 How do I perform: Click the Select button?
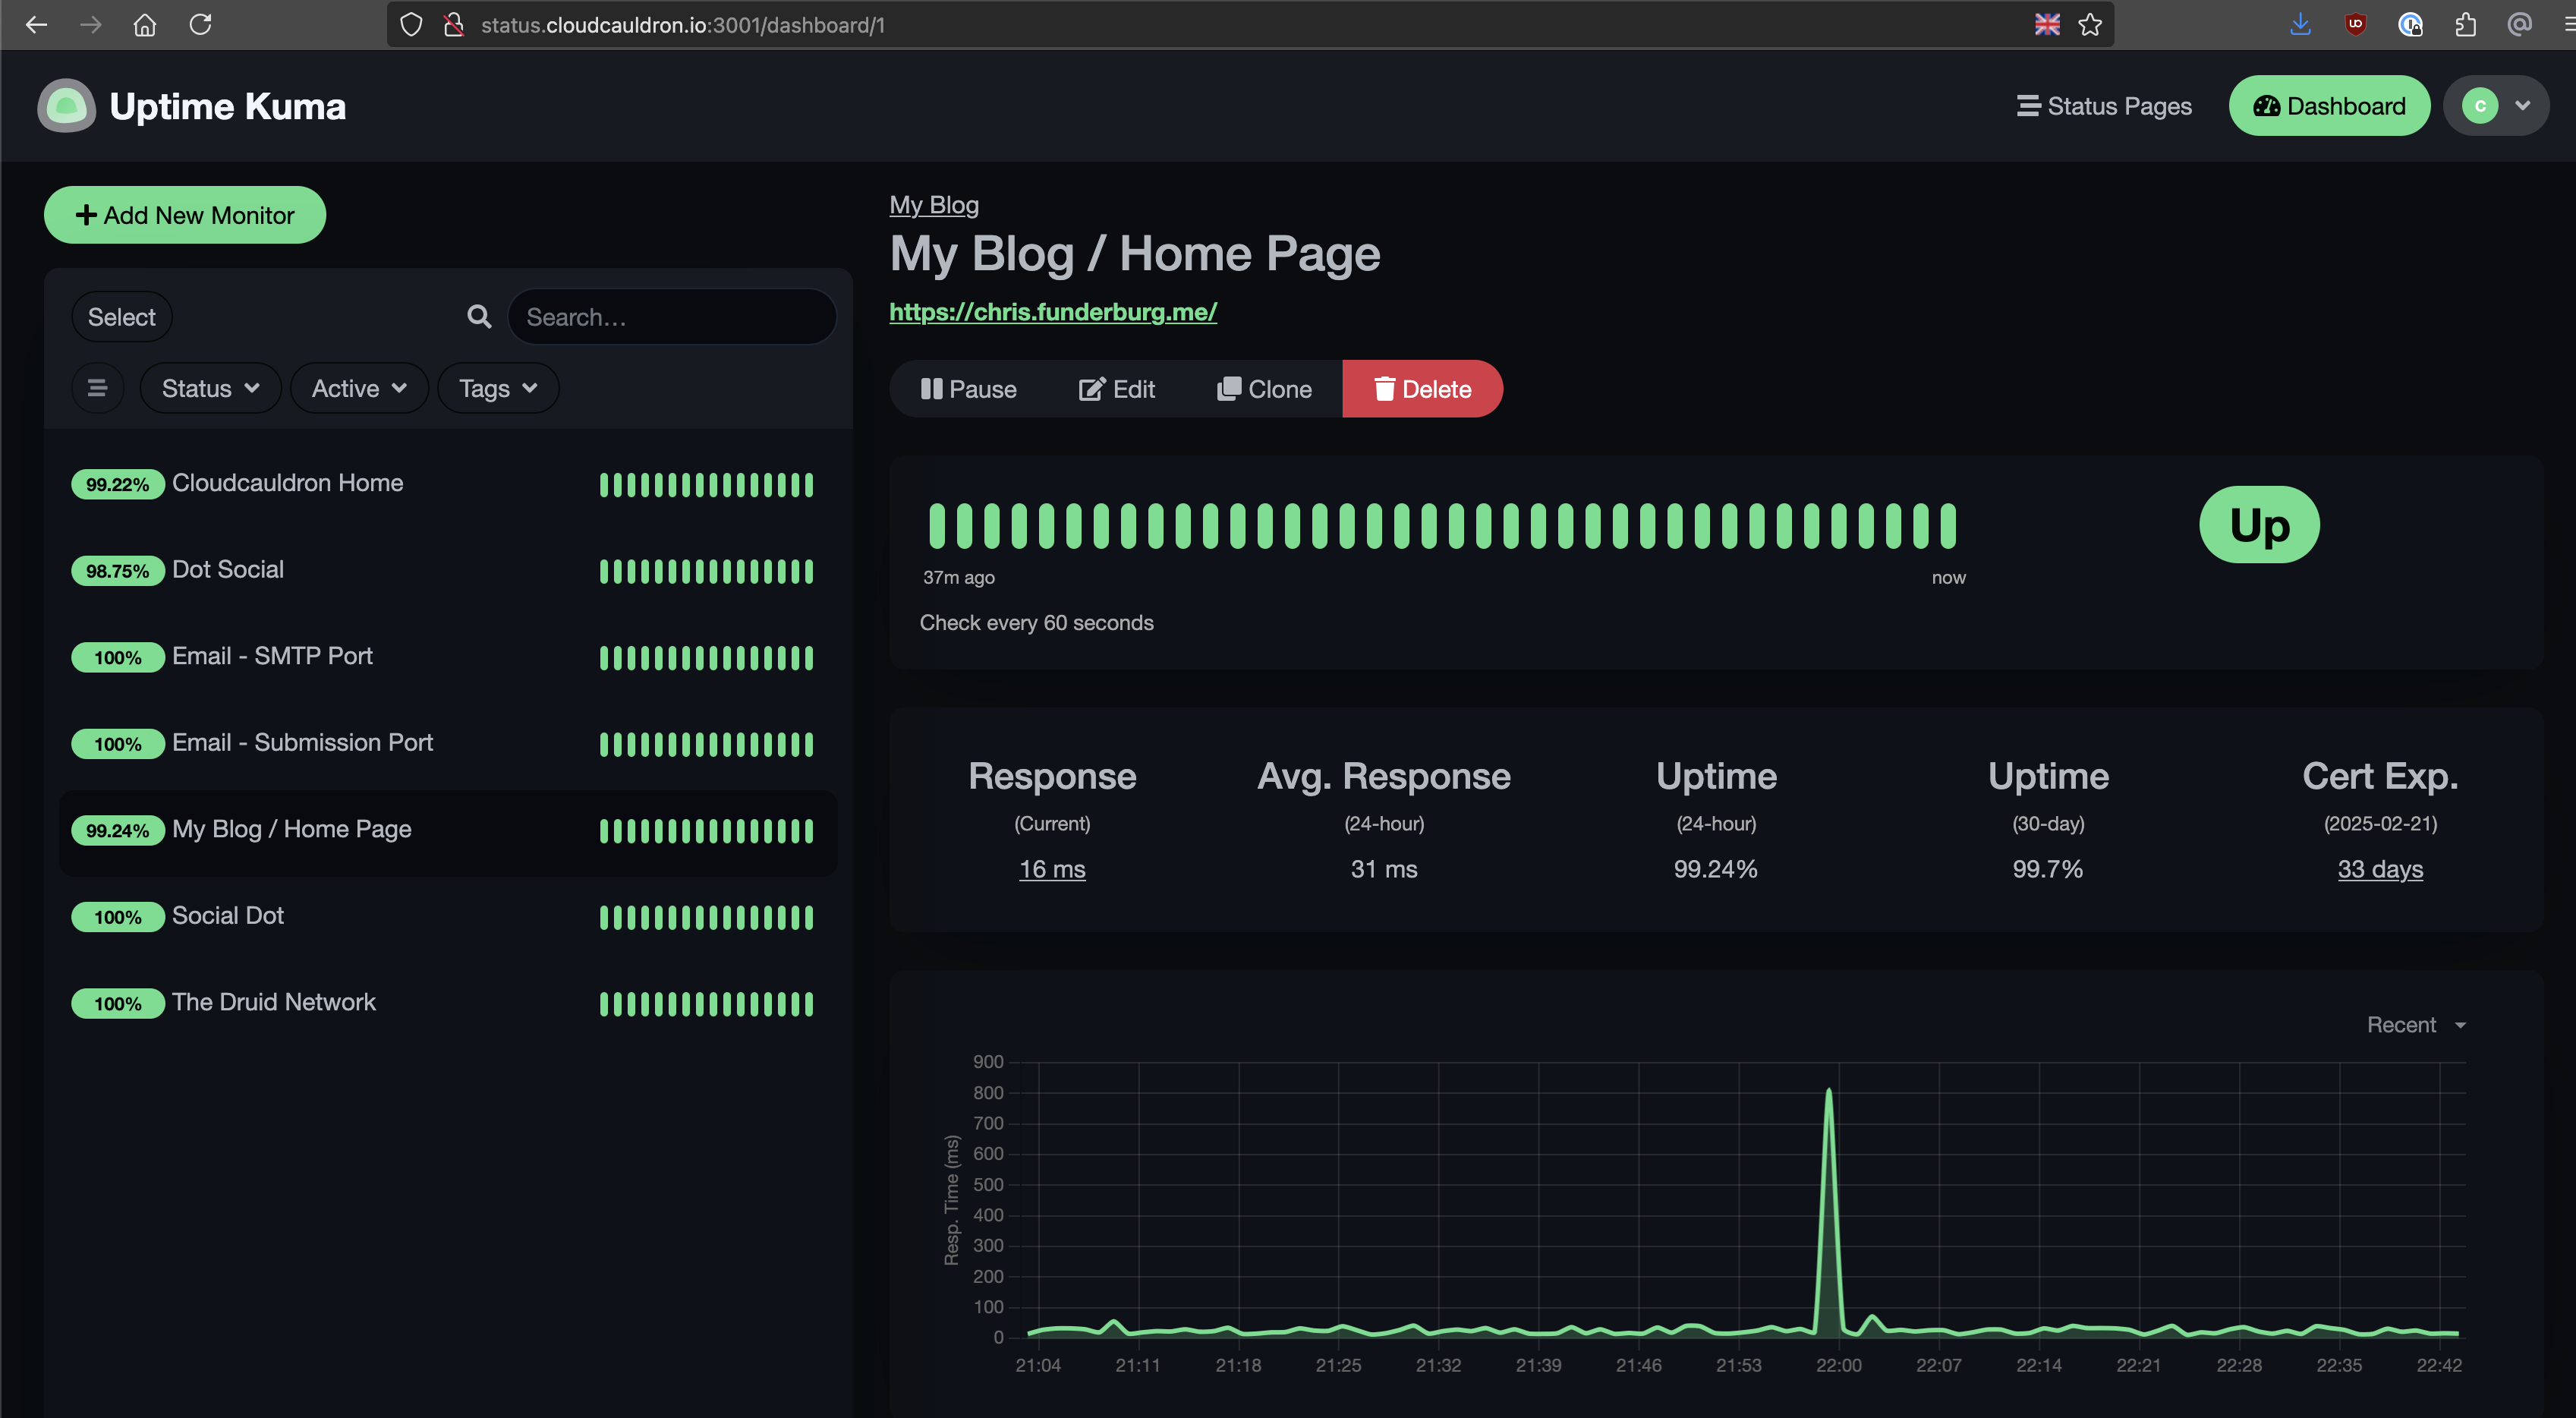tap(122, 317)
